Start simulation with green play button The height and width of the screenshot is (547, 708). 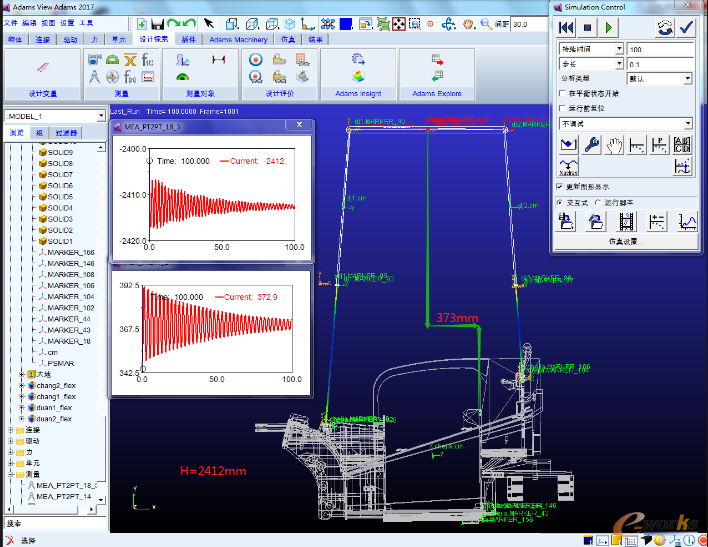(x=608, y=28)
